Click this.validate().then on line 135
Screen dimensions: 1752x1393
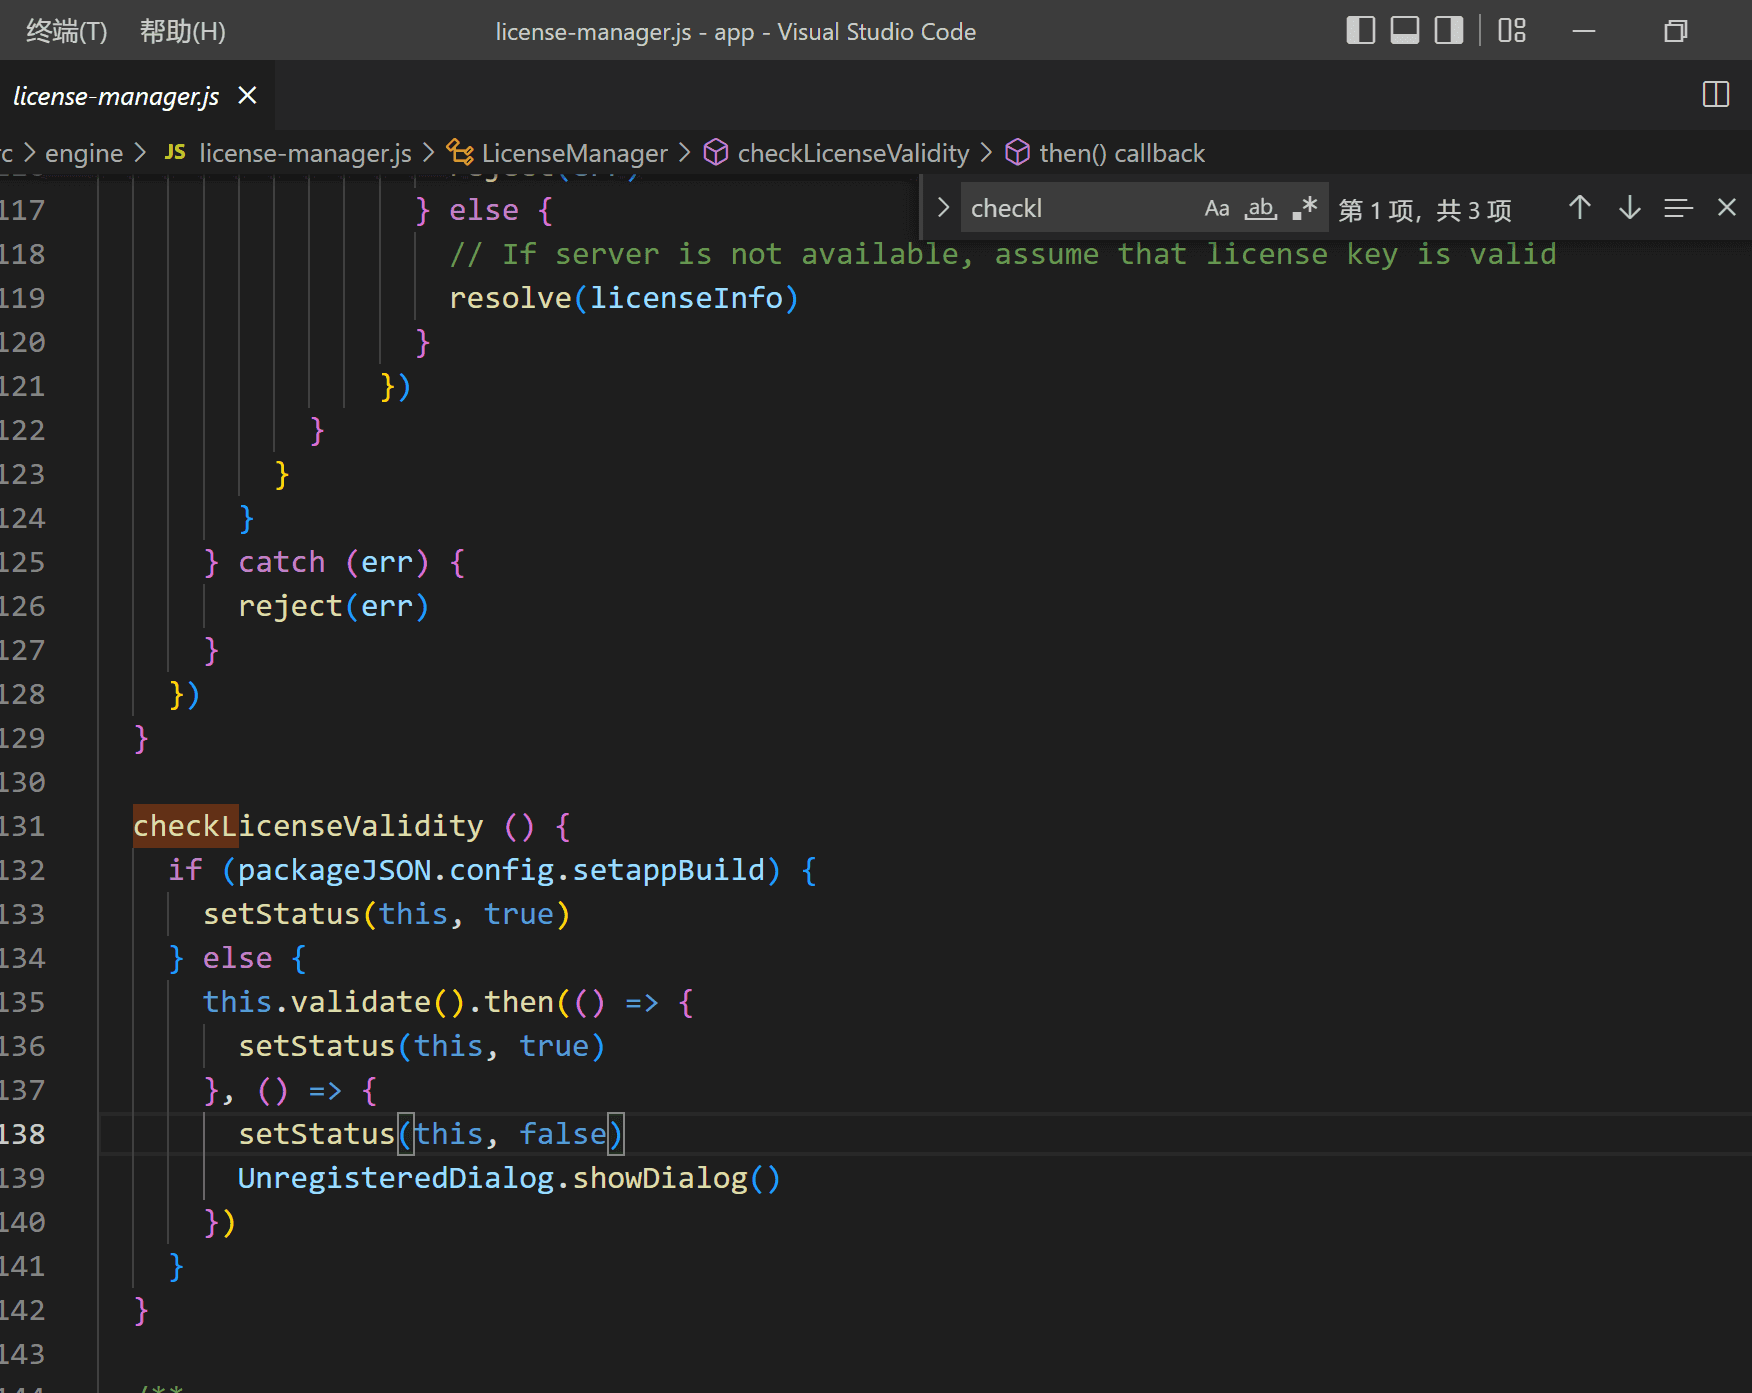pyautogui.click(x=378, y=1002)
